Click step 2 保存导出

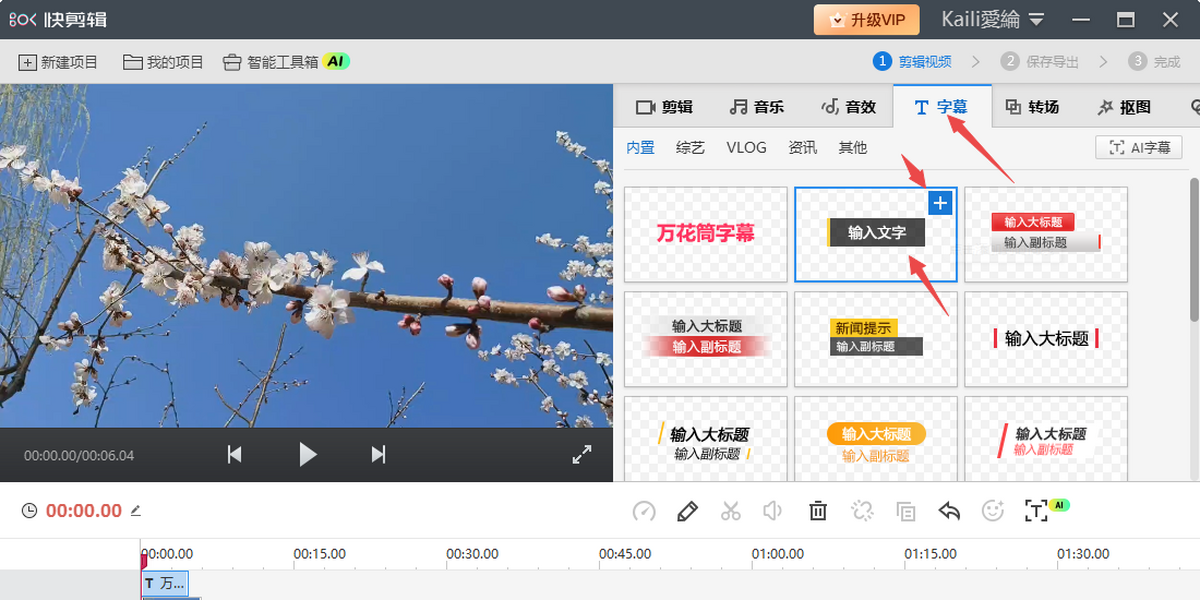(x=1040, y=62)
